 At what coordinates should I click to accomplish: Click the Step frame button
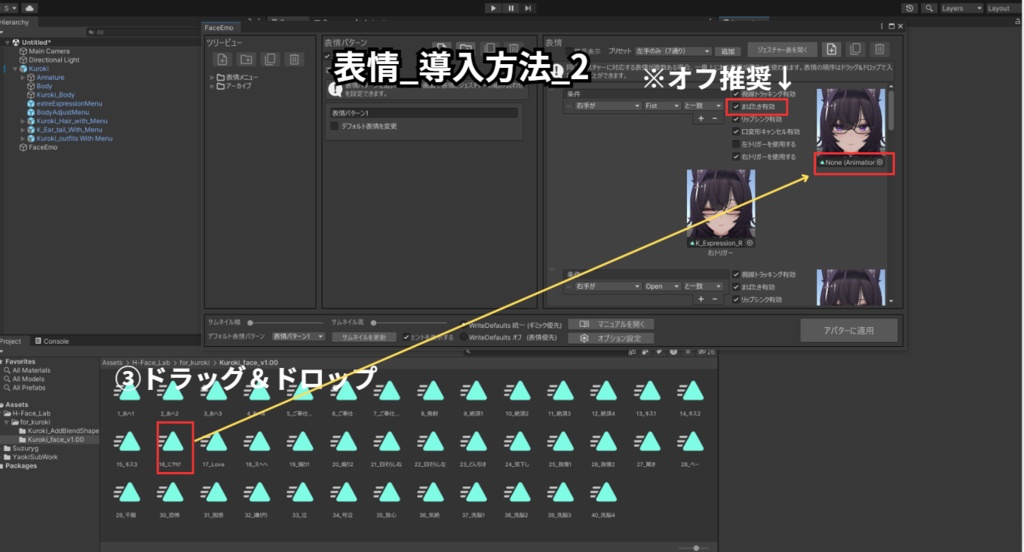point(528,8)
